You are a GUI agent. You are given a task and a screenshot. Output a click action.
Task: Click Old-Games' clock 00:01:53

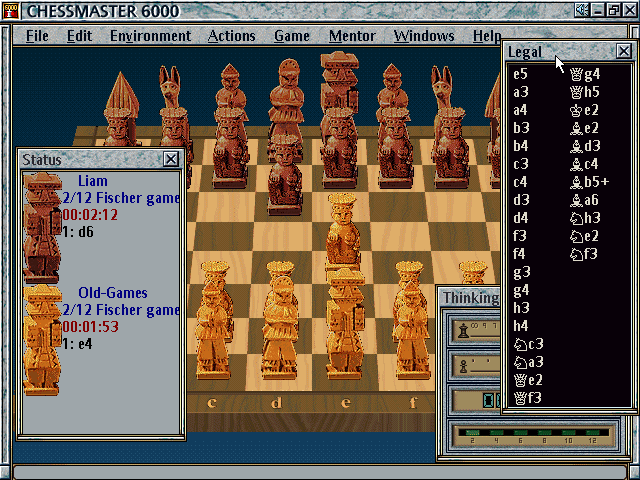coord(90,327)
